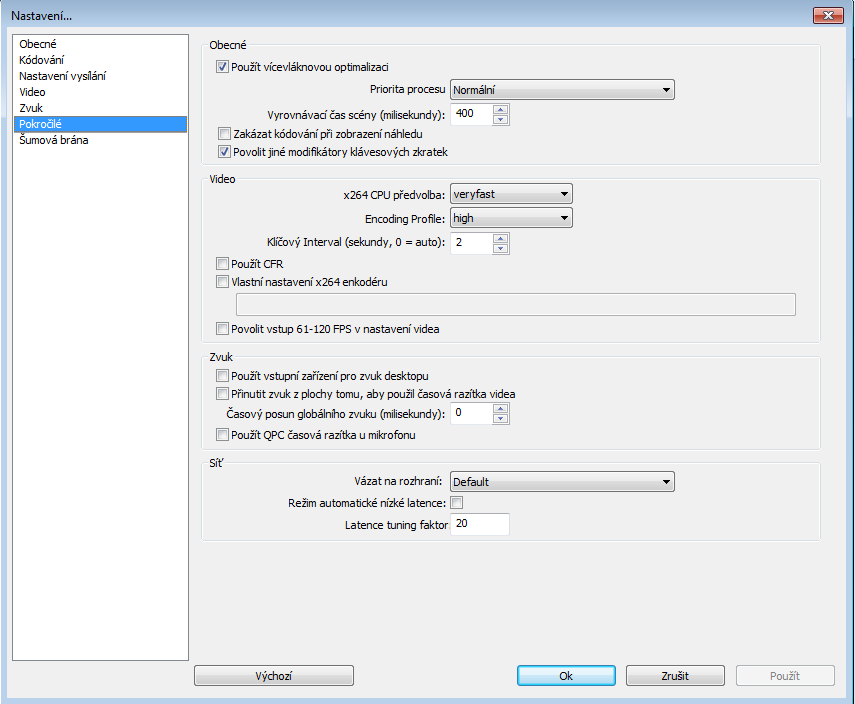Screen dimensions: 855x704
Task: Enable Použít QPC časová razítka u mikrofonu
Action: [x=222, y=435]
